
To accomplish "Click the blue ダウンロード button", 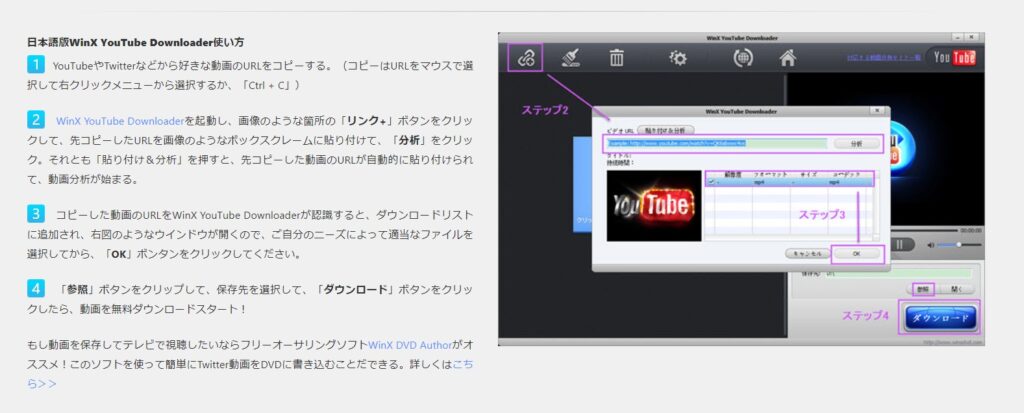I will (939, 318).
